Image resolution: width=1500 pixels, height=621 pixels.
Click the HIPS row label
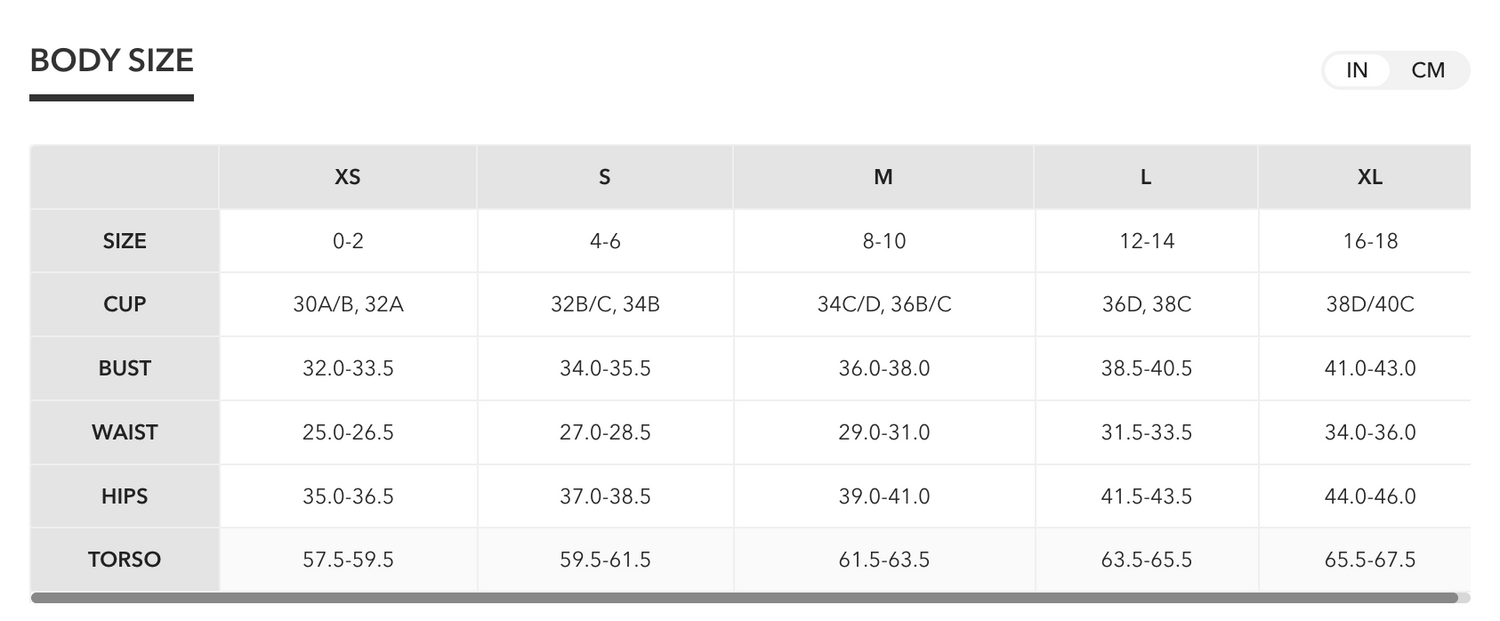tap(125, 496)
